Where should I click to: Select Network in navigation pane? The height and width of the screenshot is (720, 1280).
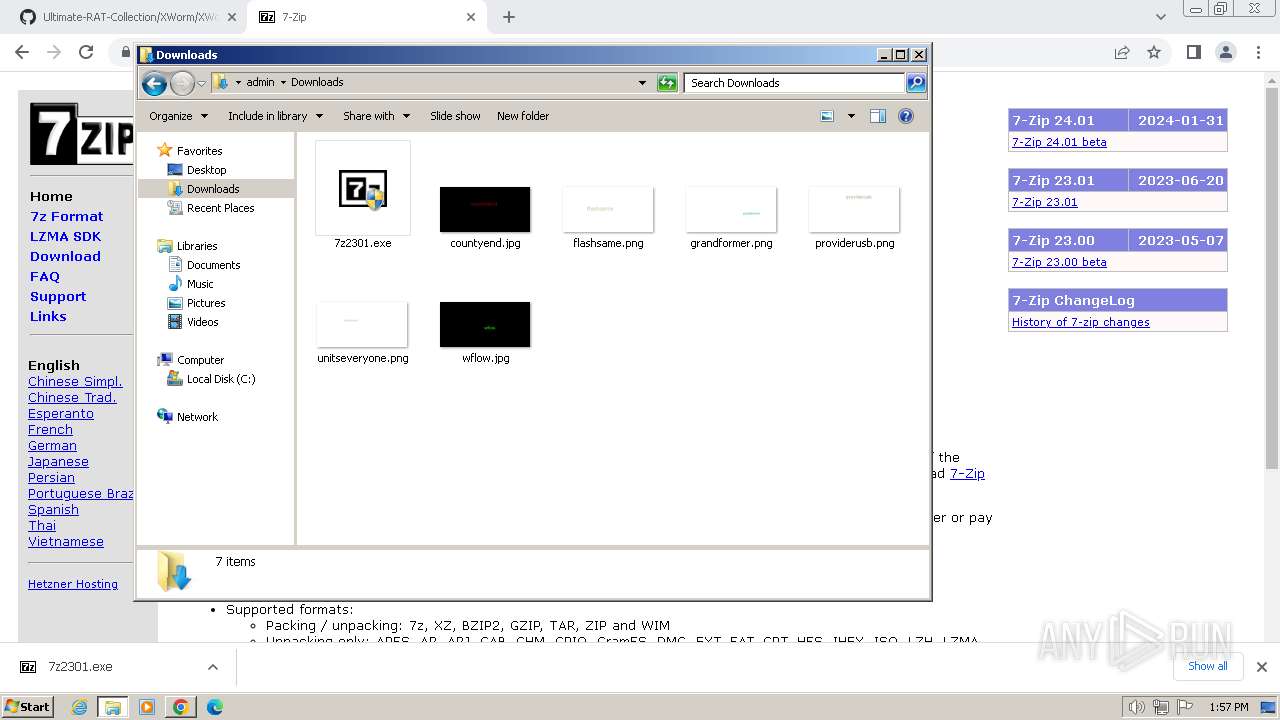[x=197, y=417]
